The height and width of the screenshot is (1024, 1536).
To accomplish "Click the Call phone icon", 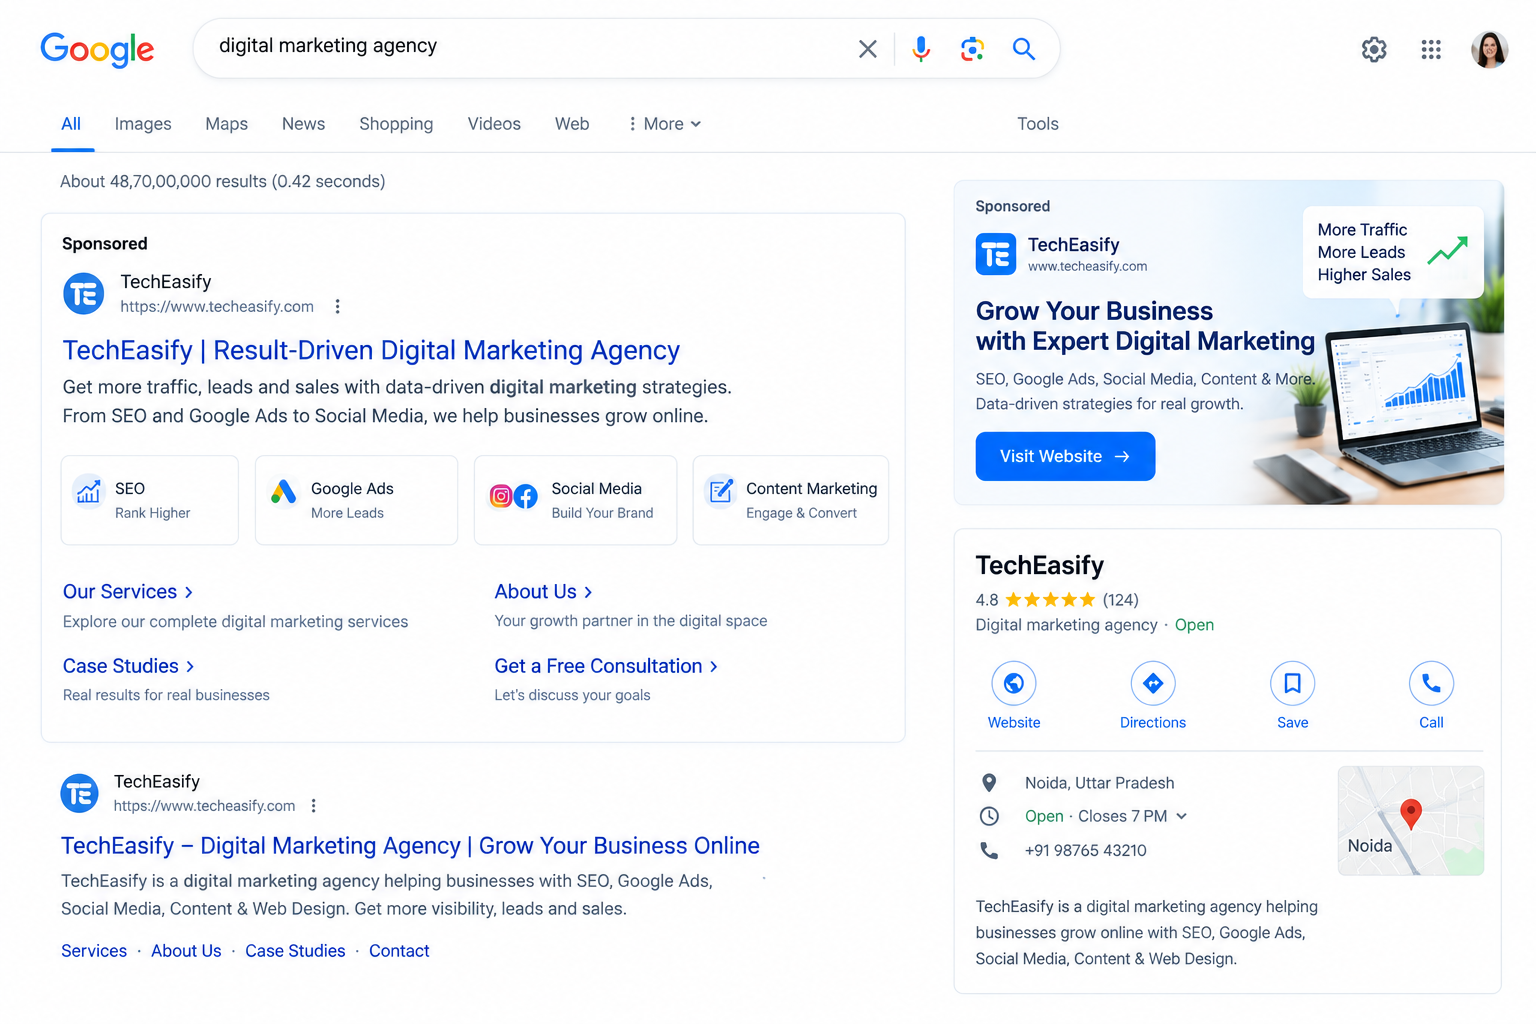I will [1431, 683].
